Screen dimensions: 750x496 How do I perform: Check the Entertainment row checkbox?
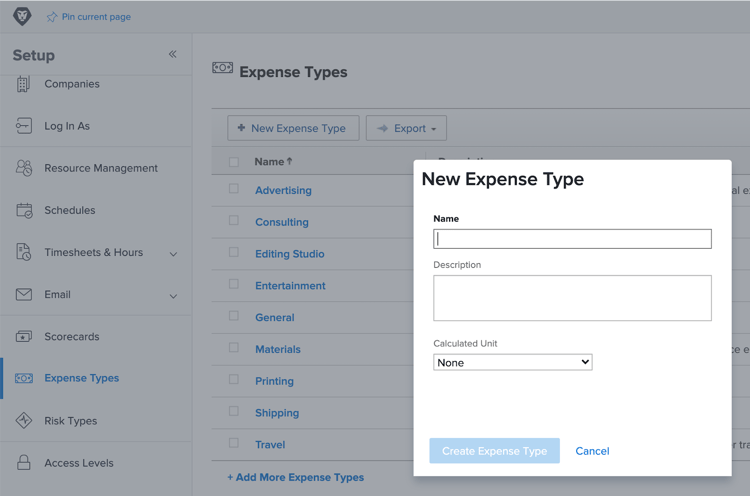tap(234, 284)
